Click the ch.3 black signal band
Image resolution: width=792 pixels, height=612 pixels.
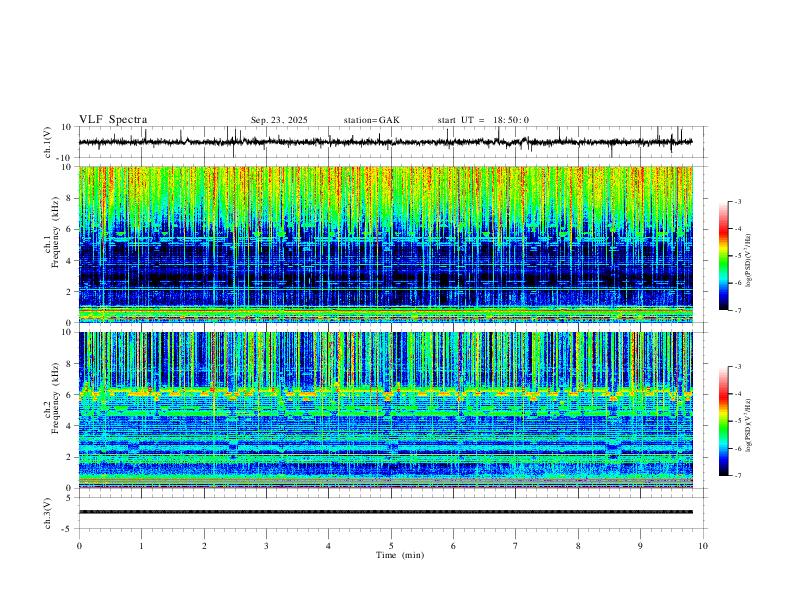385,512
